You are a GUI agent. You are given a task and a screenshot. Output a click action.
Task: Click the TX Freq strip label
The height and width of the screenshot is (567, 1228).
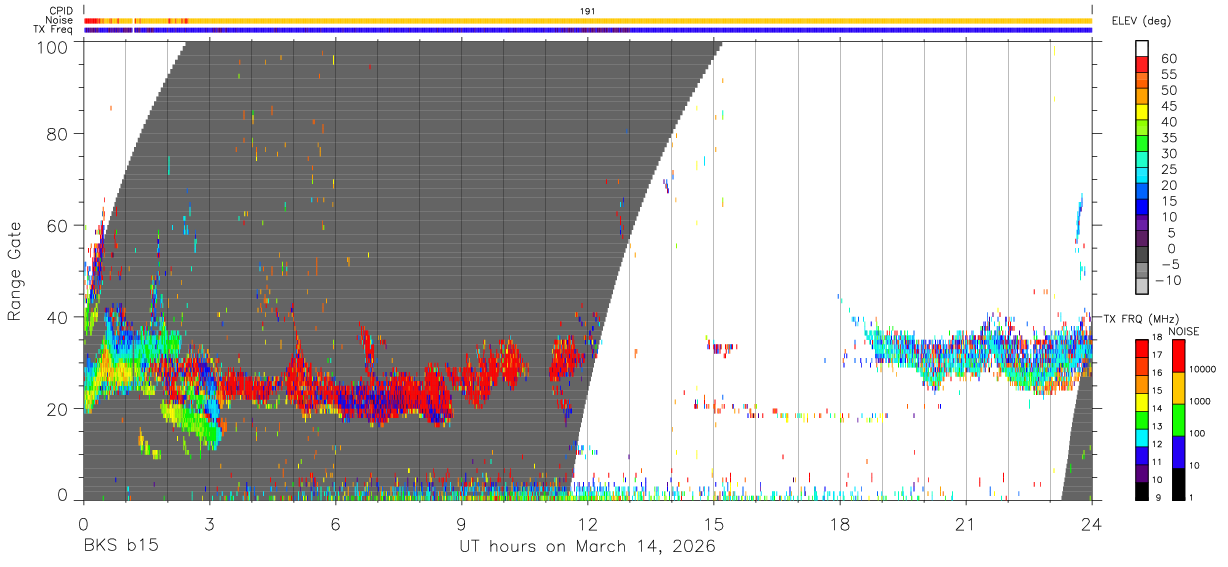point(53,30)
